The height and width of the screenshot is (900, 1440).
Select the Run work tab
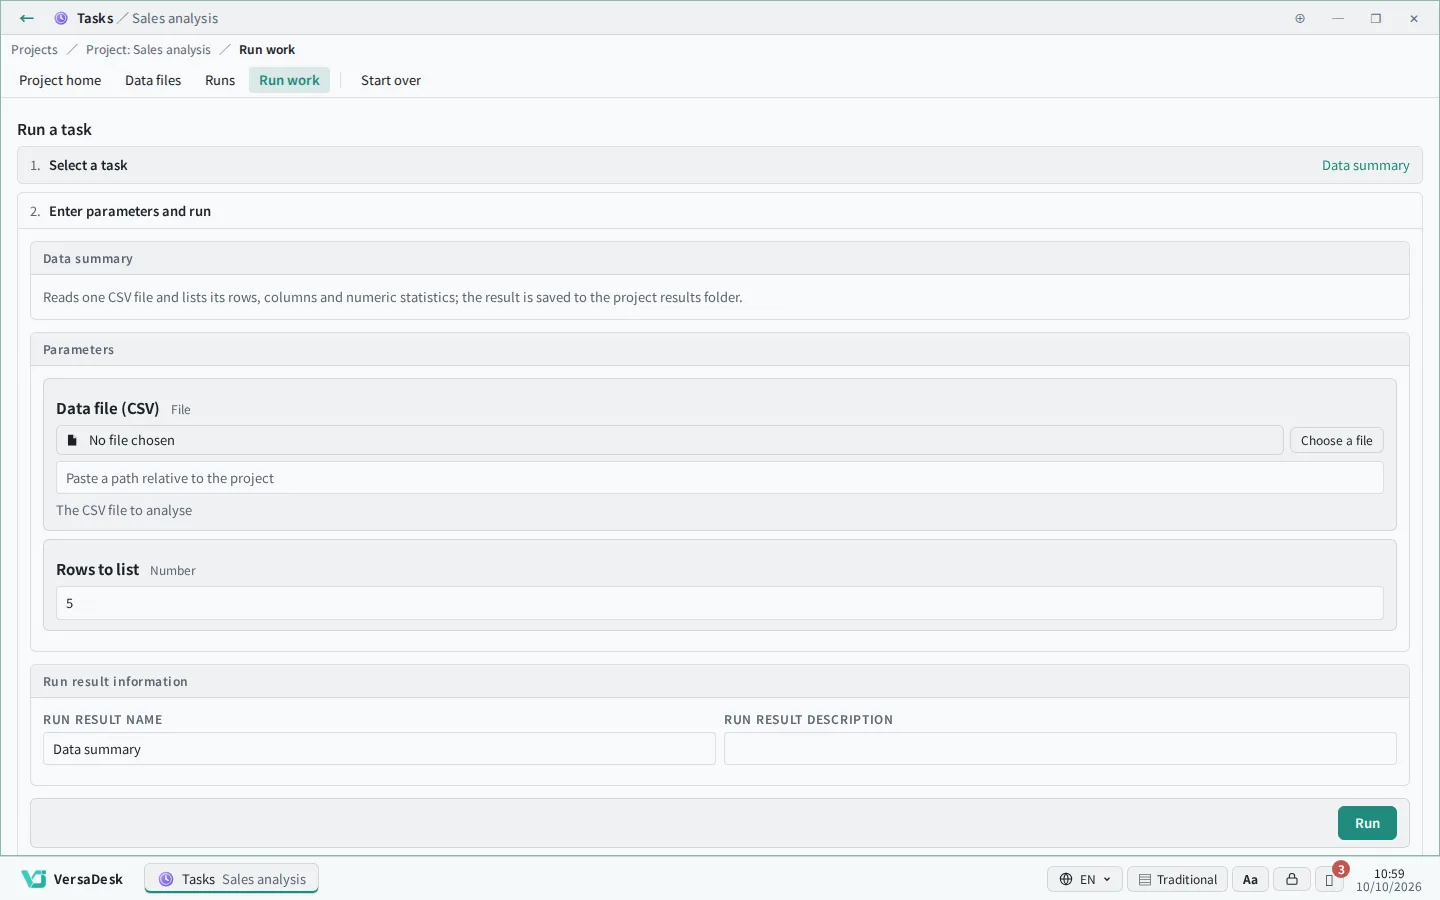[289, 80]
